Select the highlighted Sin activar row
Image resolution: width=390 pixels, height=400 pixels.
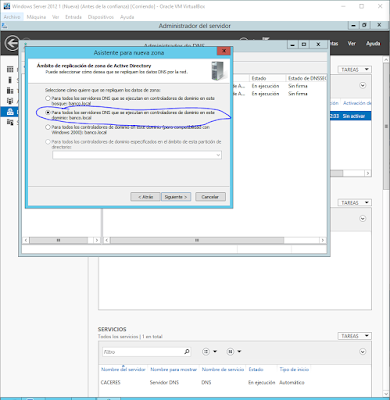pos(350,116)
